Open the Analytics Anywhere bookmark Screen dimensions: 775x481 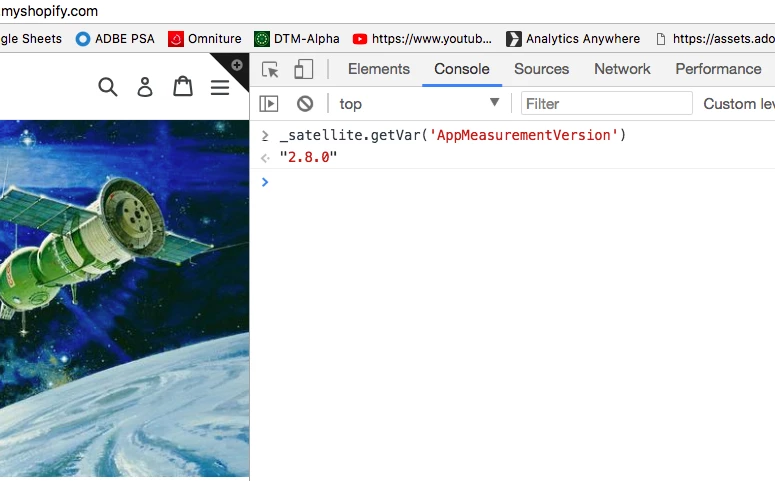(x=573, y=39)
